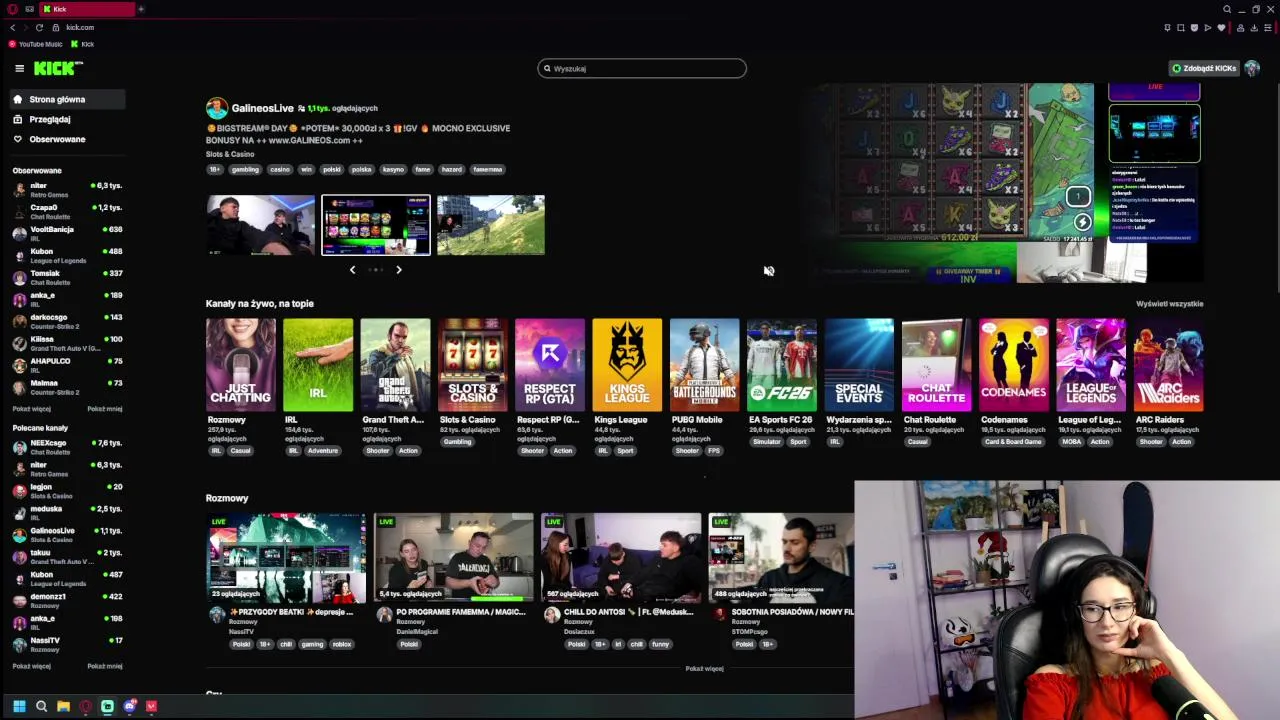
Task: Open Czapa0 channel in sidebar
Action: (x=67, y=211)
